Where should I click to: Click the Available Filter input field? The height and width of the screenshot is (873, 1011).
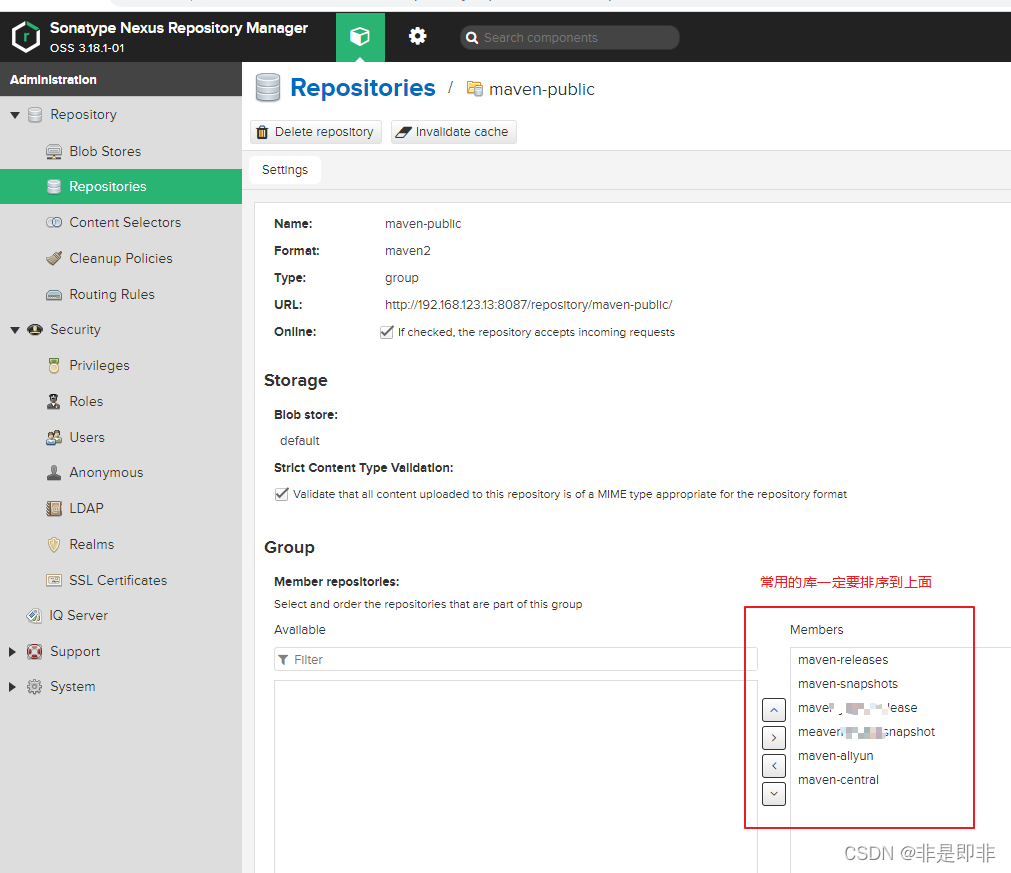click(x=516, y=660)
